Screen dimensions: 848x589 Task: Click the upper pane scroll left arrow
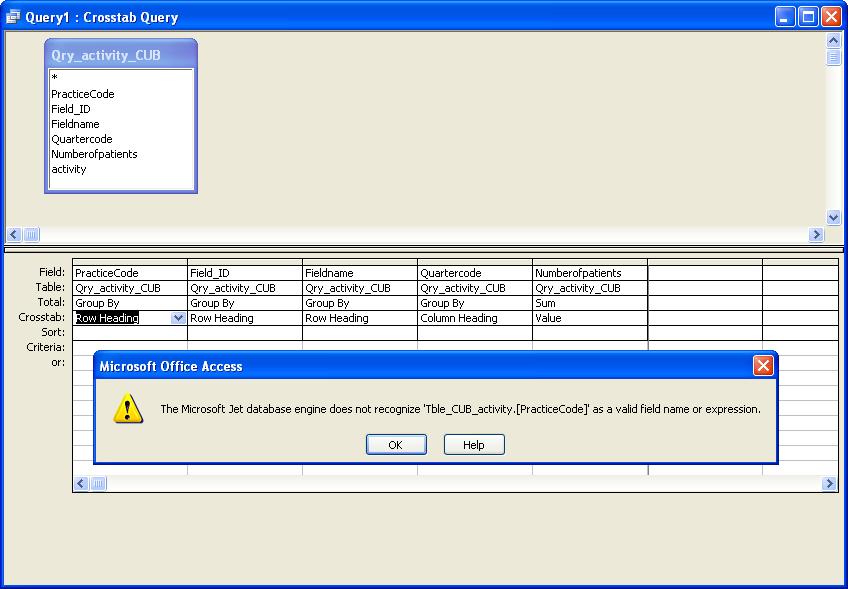click(14, 234)
